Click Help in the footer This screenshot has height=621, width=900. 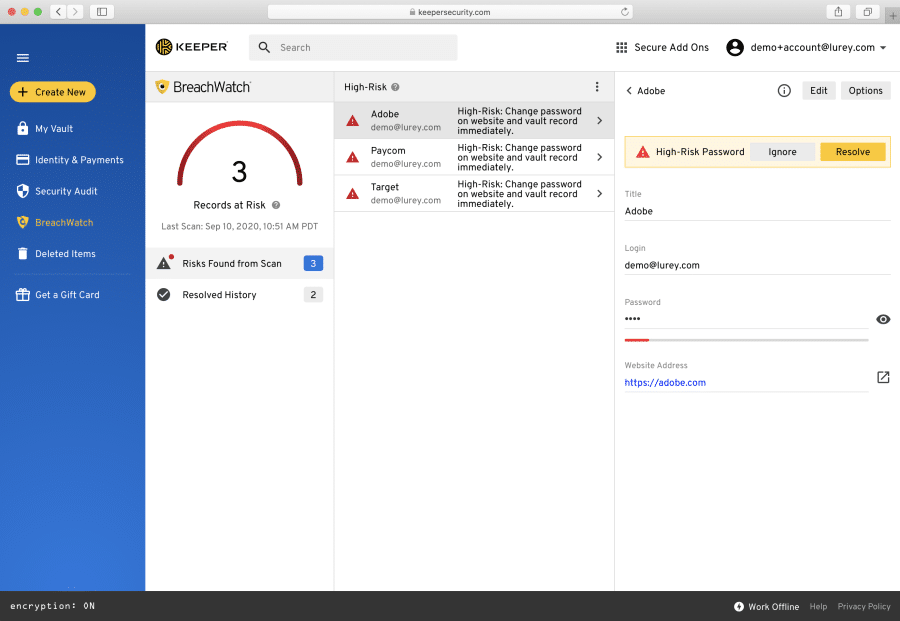(818, 607)
